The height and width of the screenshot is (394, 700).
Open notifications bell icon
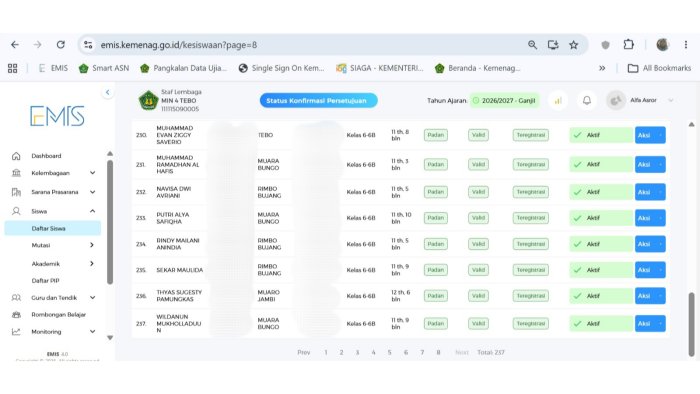587,100
